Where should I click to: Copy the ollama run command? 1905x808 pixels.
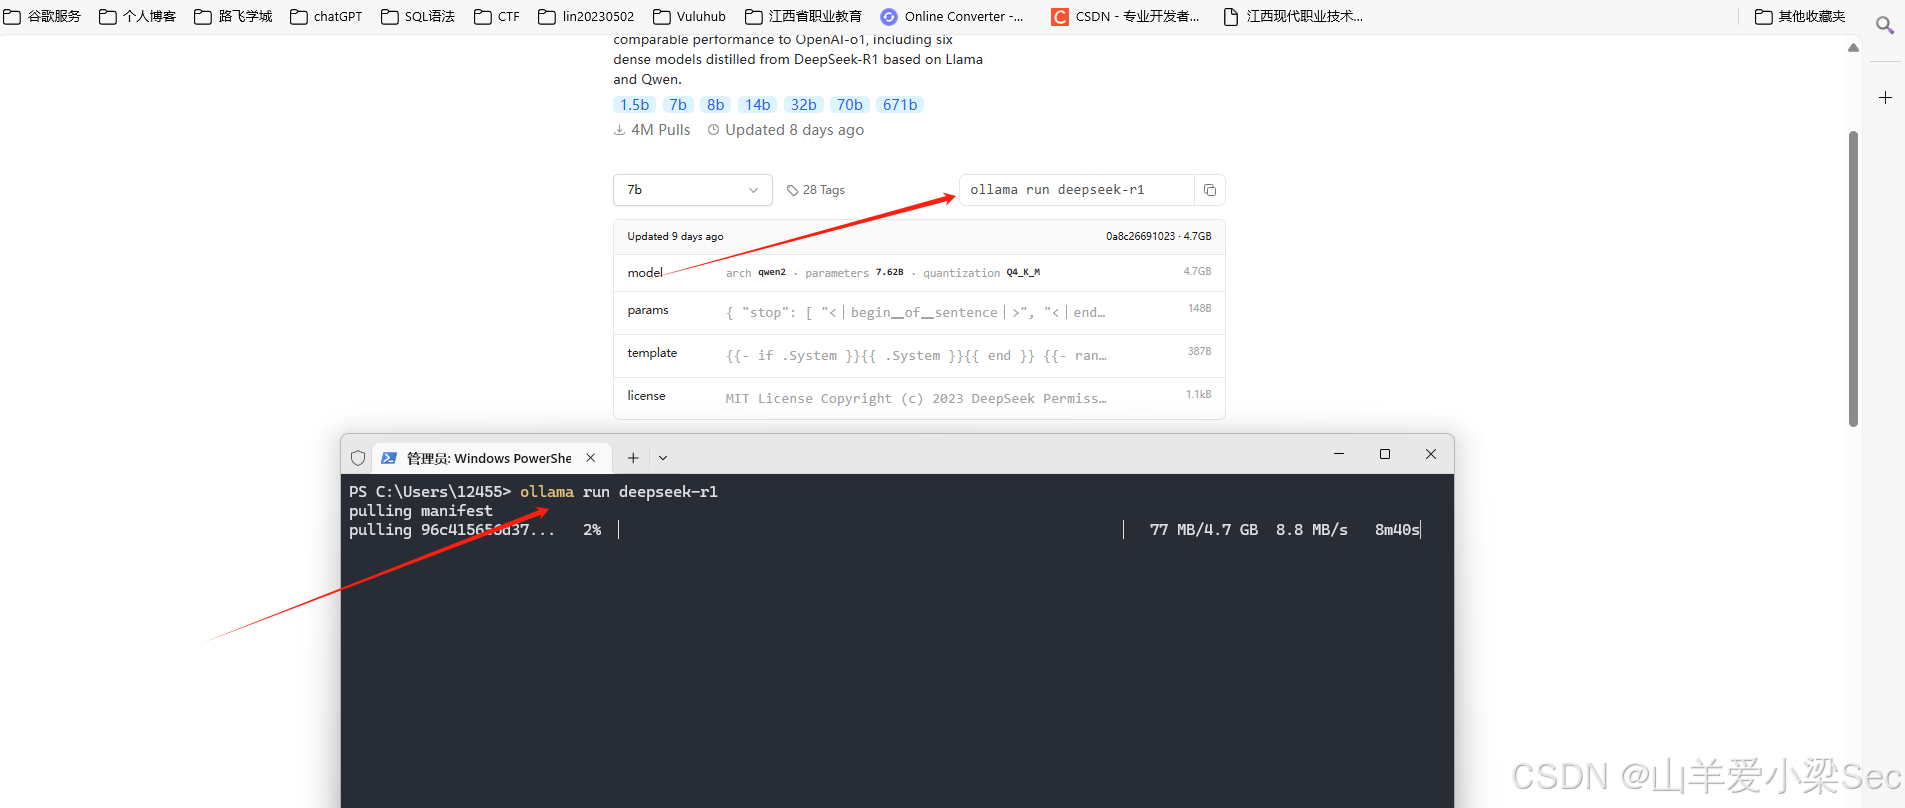tap(1210, 190)
